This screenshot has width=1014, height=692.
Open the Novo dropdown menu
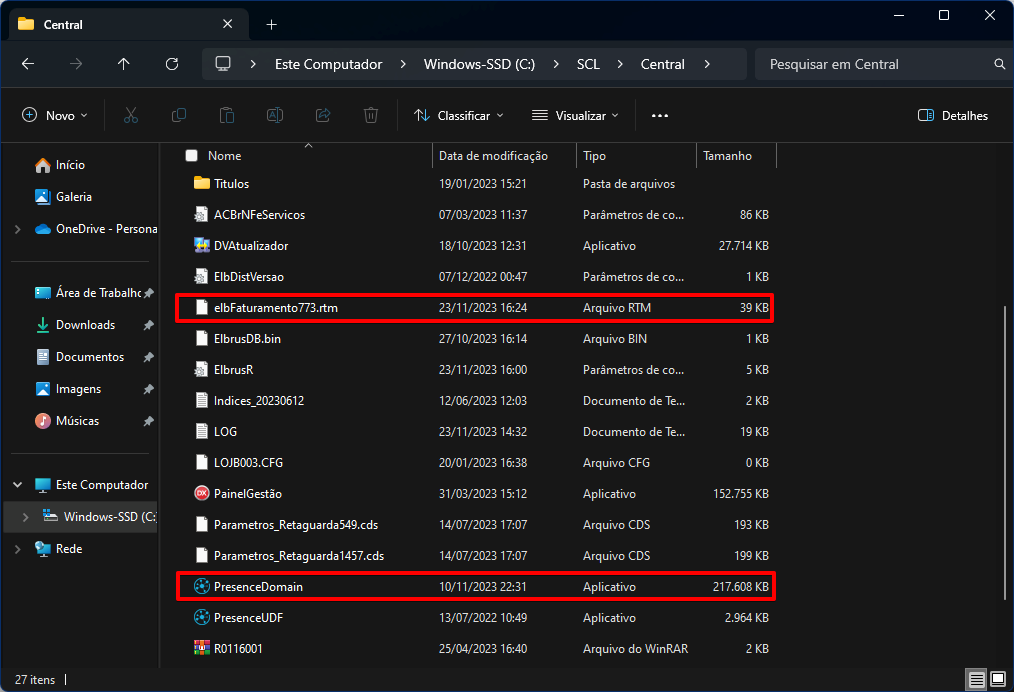coord(54,116)
